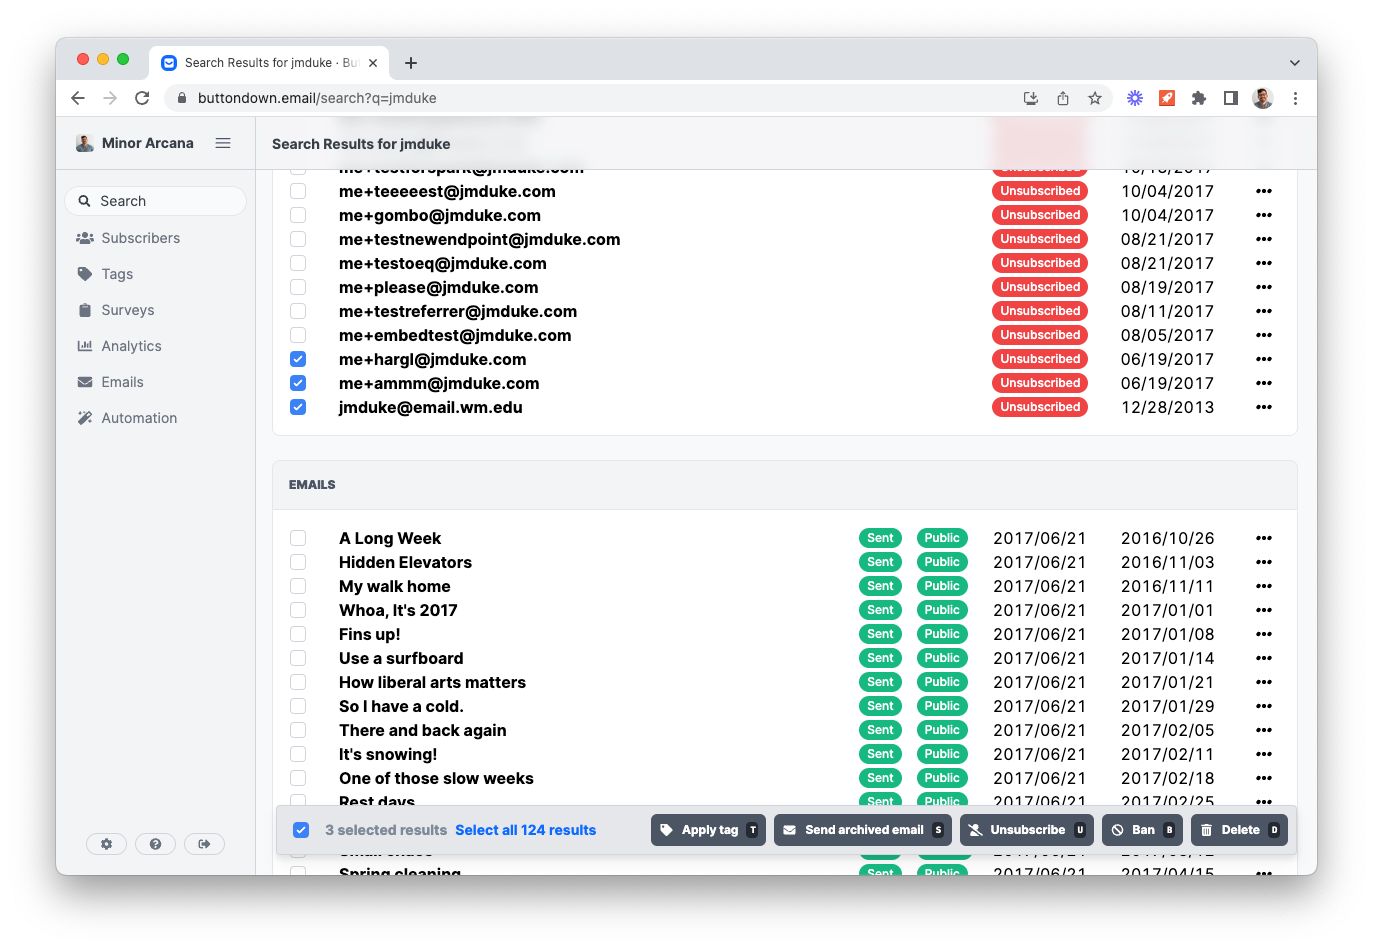1373x949 pixels.
Task: Log out using the exit icon
Action: pos(204,844)
